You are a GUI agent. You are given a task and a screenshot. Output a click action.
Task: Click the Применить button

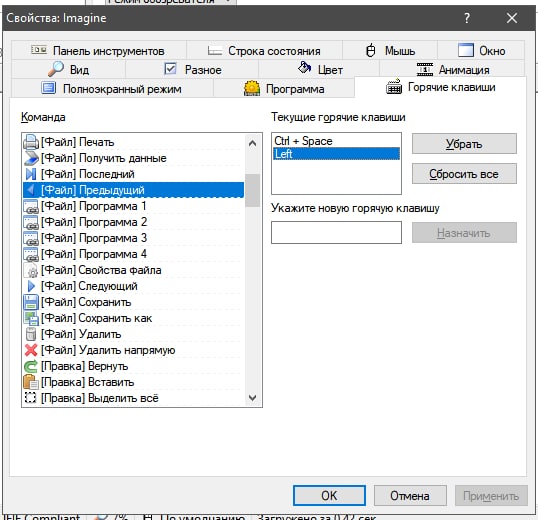click(491, 496)
